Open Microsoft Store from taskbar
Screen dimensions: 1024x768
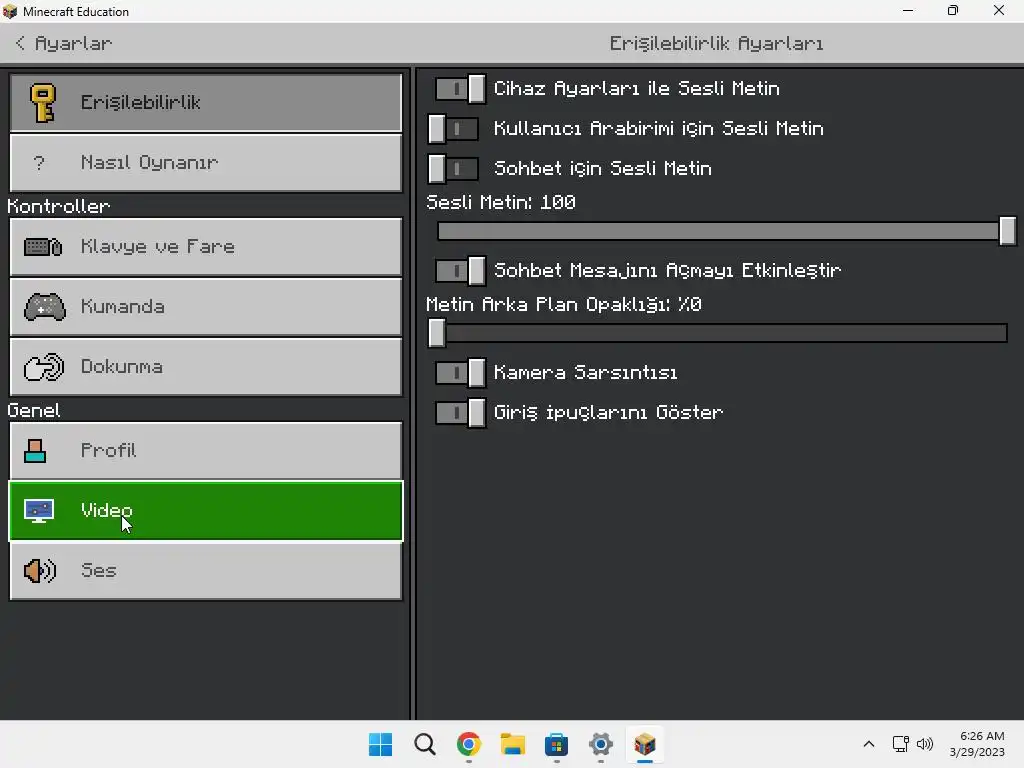556,744
